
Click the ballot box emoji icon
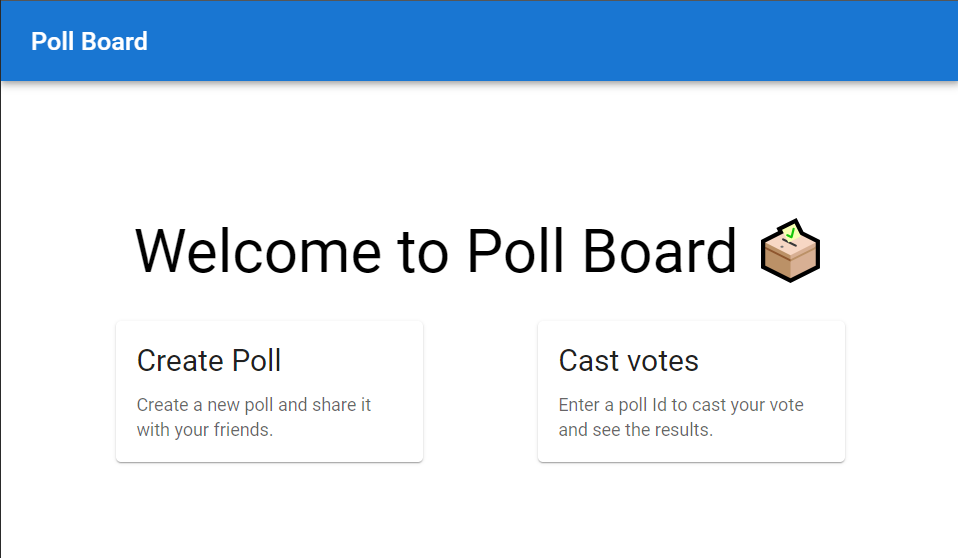tap(790, 250)
